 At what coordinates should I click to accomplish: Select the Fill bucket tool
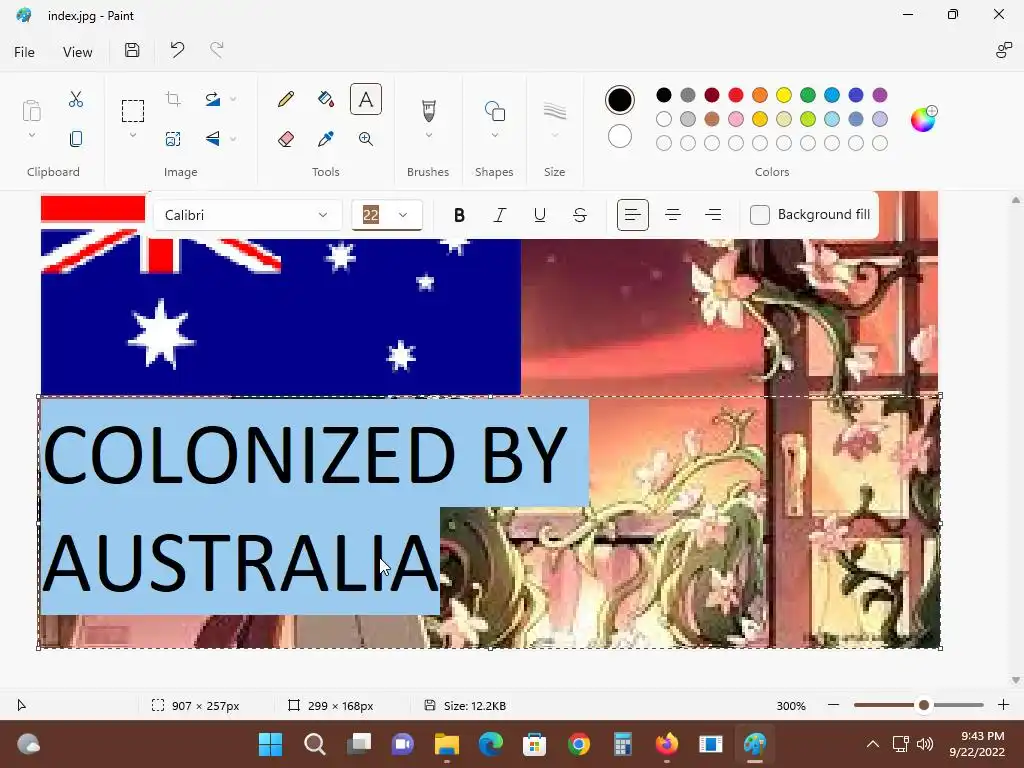click(x=325, y=99)
